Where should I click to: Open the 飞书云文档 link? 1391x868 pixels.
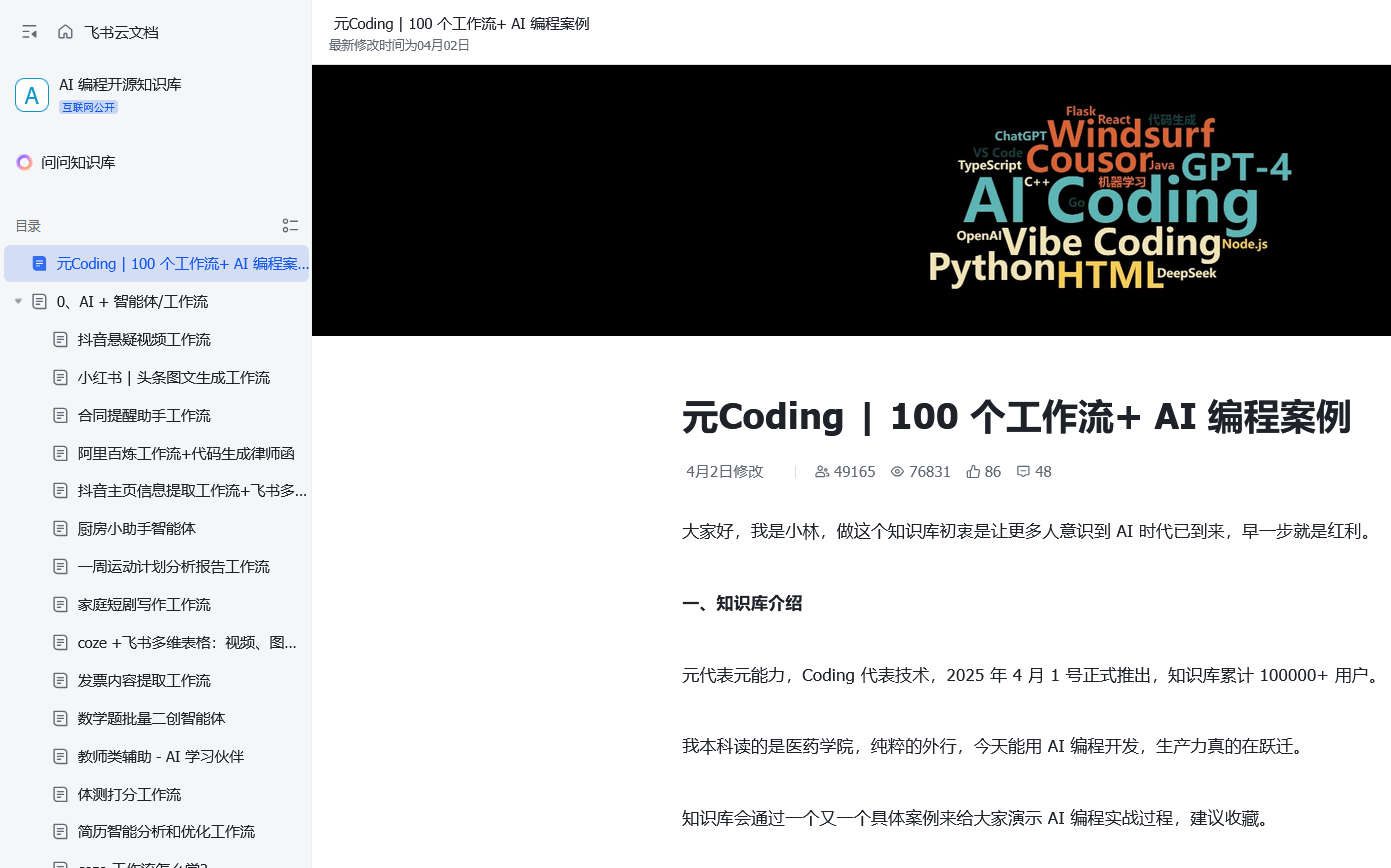click(x=121, y=32)
